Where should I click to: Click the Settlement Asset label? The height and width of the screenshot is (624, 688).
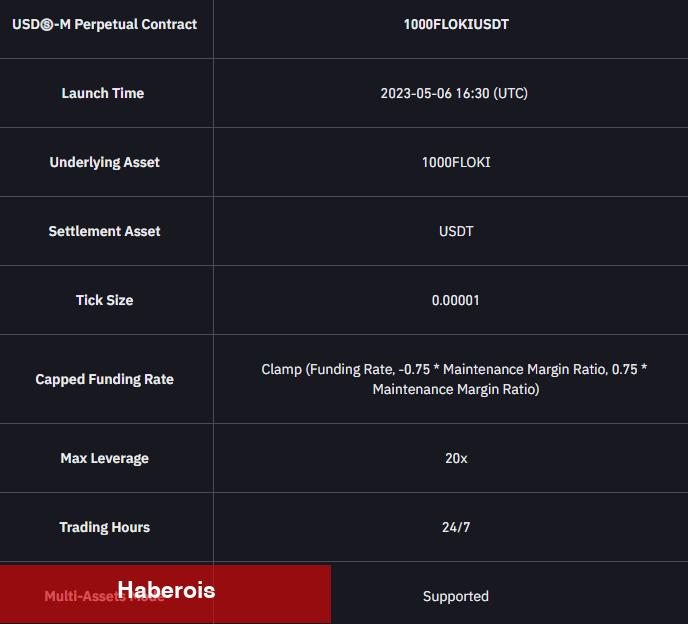(104, 231)
